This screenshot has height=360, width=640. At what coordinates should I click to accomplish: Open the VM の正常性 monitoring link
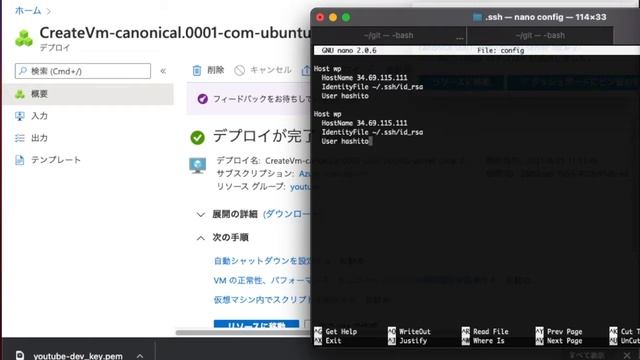[x=262, y=280]
